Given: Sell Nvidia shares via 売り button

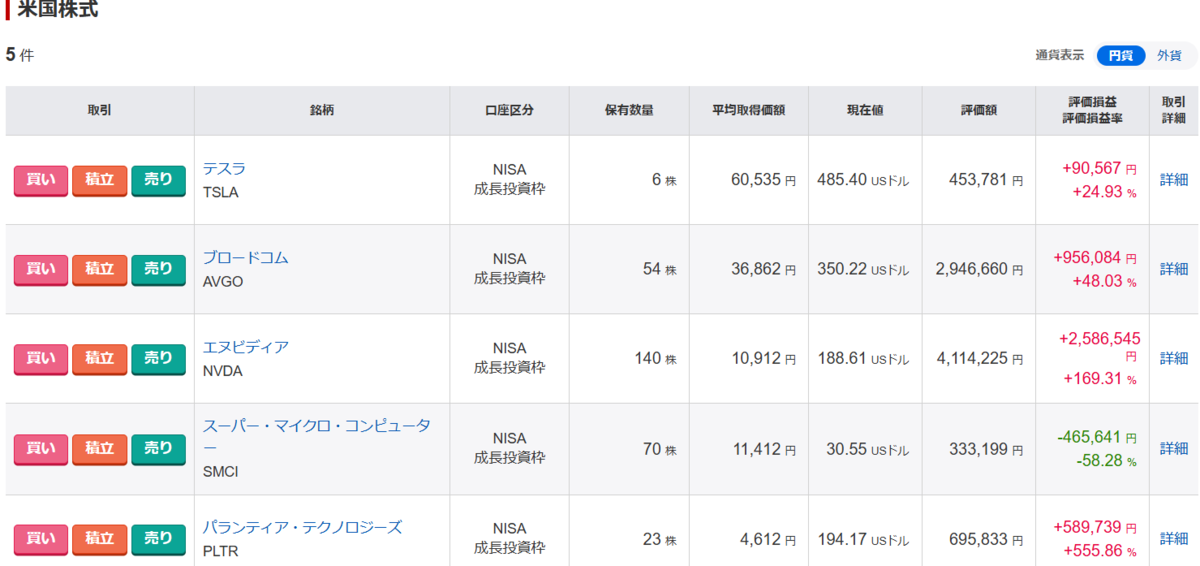Looking at the screenshot, I should coord(158,358).
